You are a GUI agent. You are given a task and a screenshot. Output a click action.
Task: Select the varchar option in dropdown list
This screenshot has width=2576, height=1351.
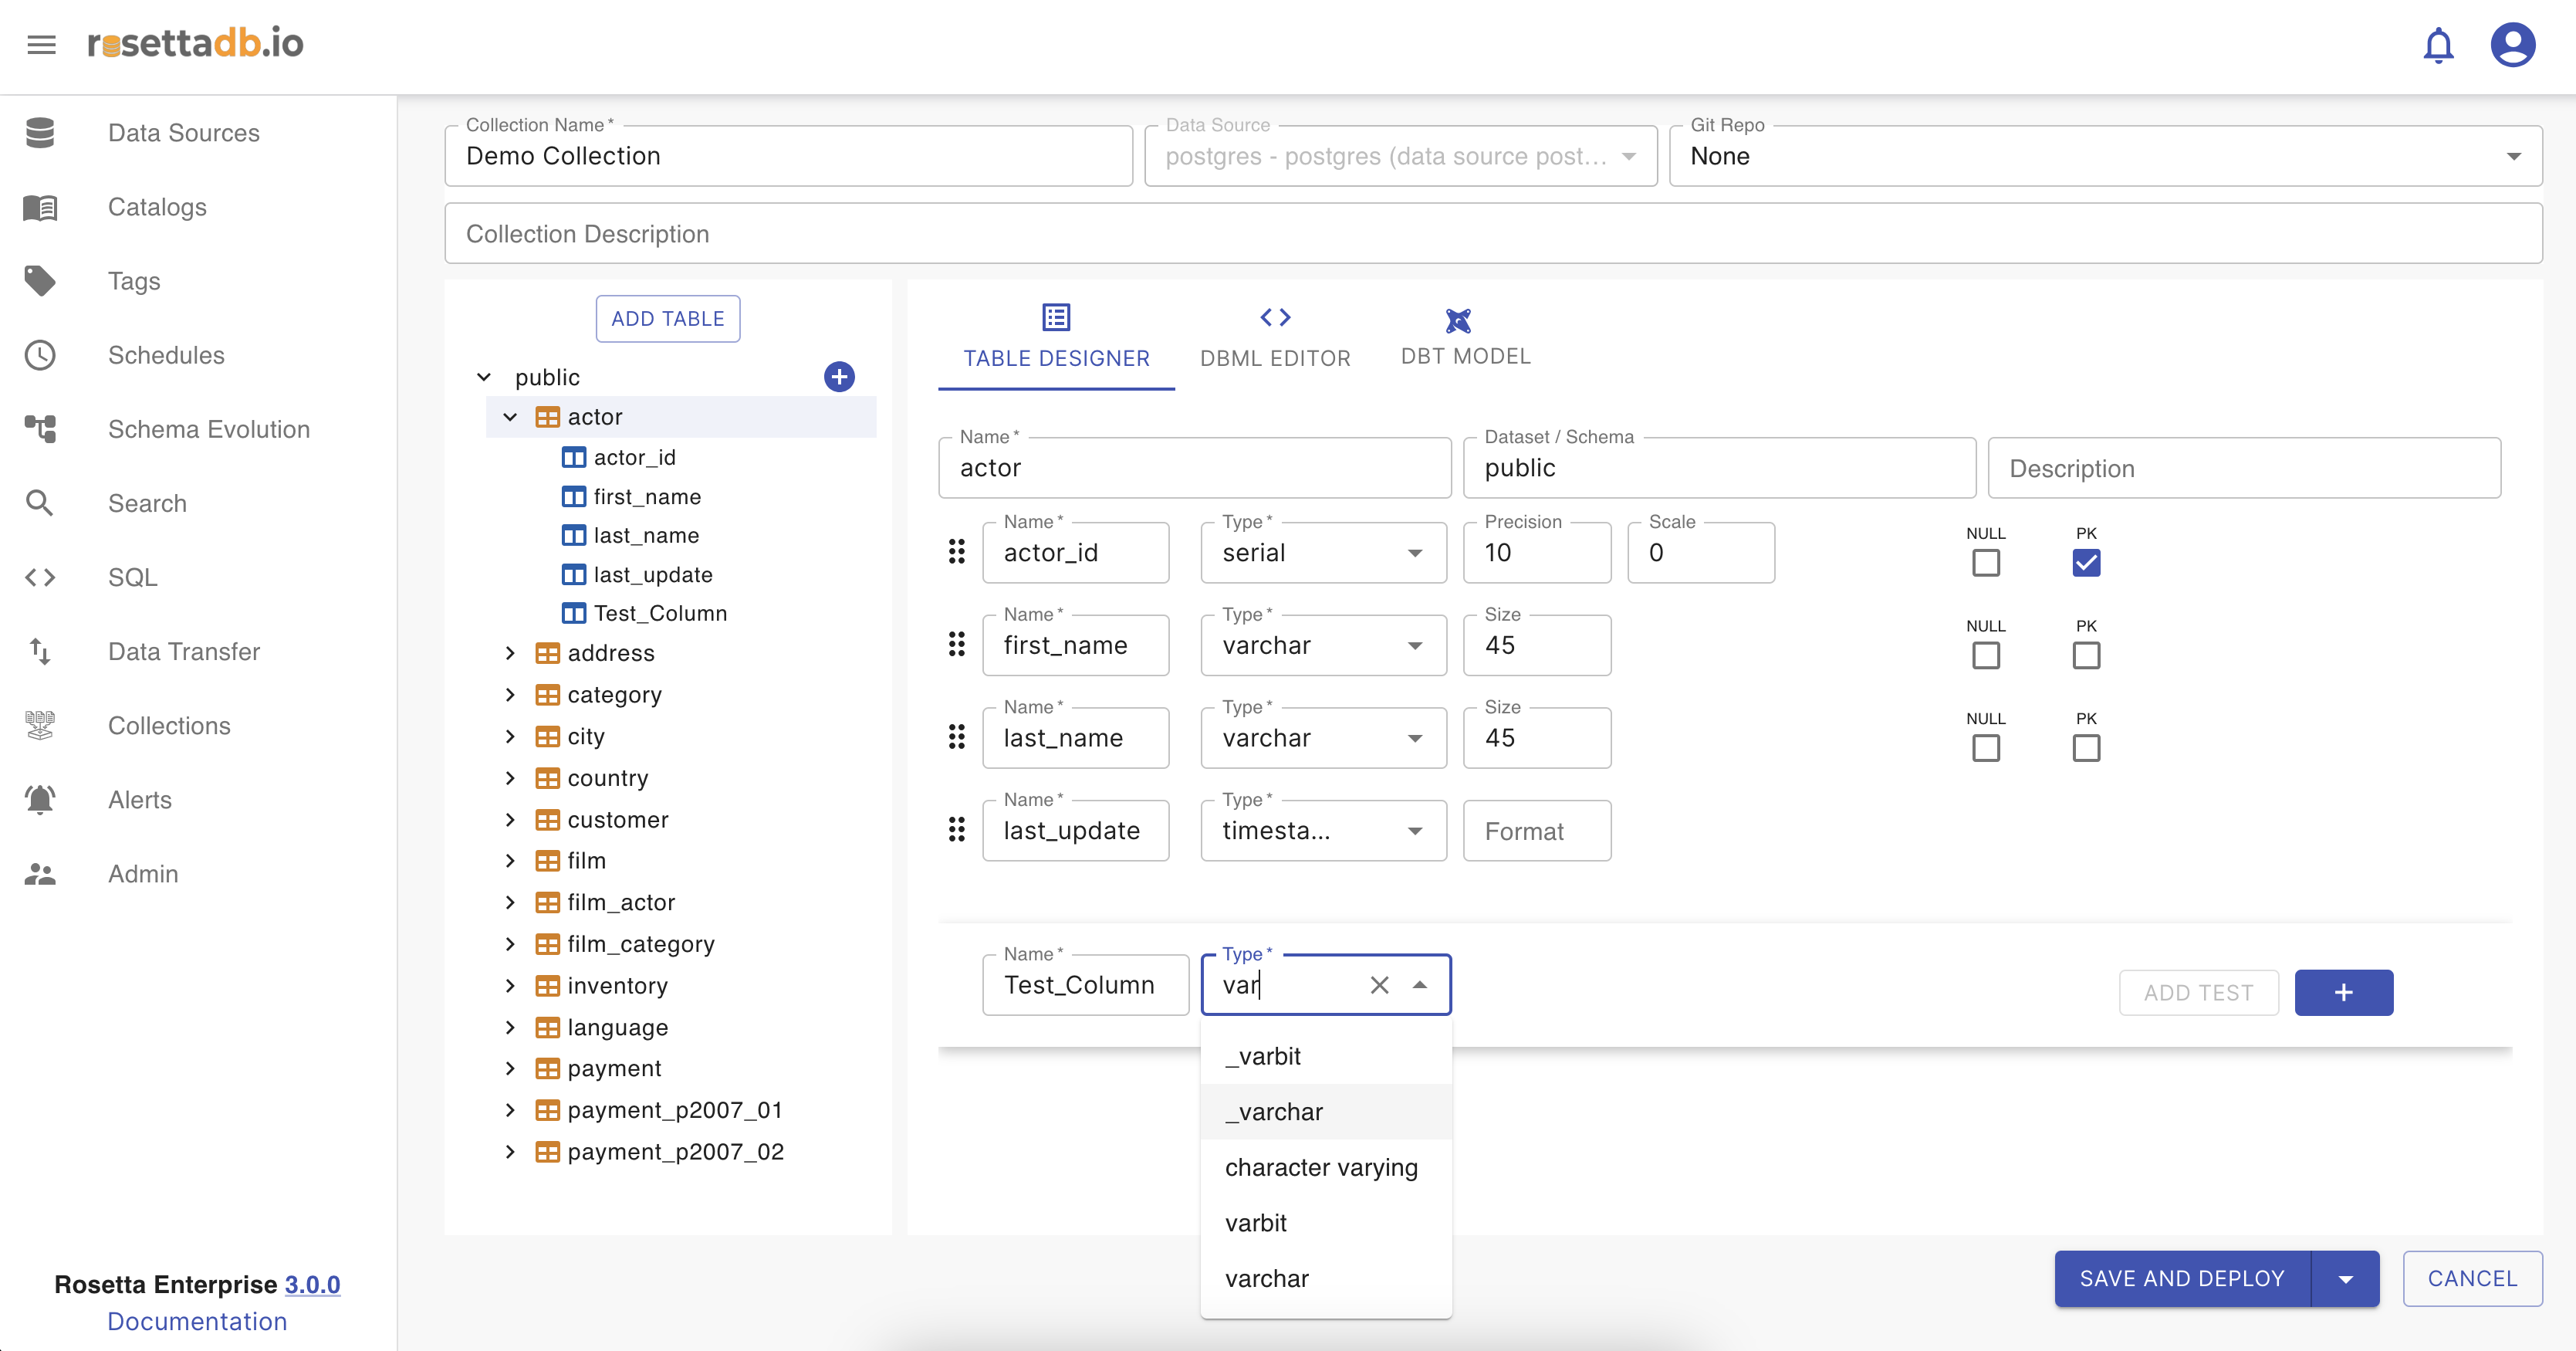pos(1266,1279)
